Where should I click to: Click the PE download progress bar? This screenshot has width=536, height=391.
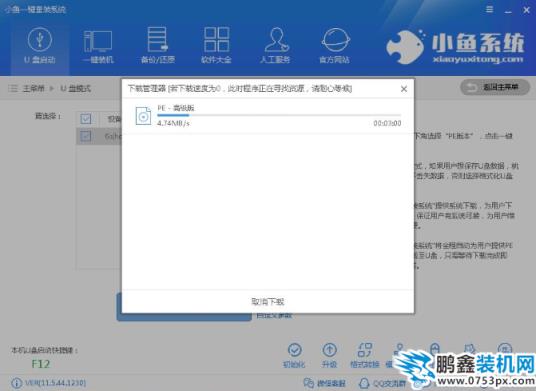point(279,116)
